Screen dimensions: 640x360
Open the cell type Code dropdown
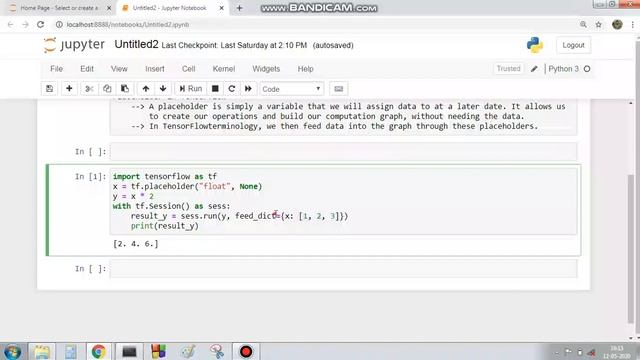tap(291, 89)
